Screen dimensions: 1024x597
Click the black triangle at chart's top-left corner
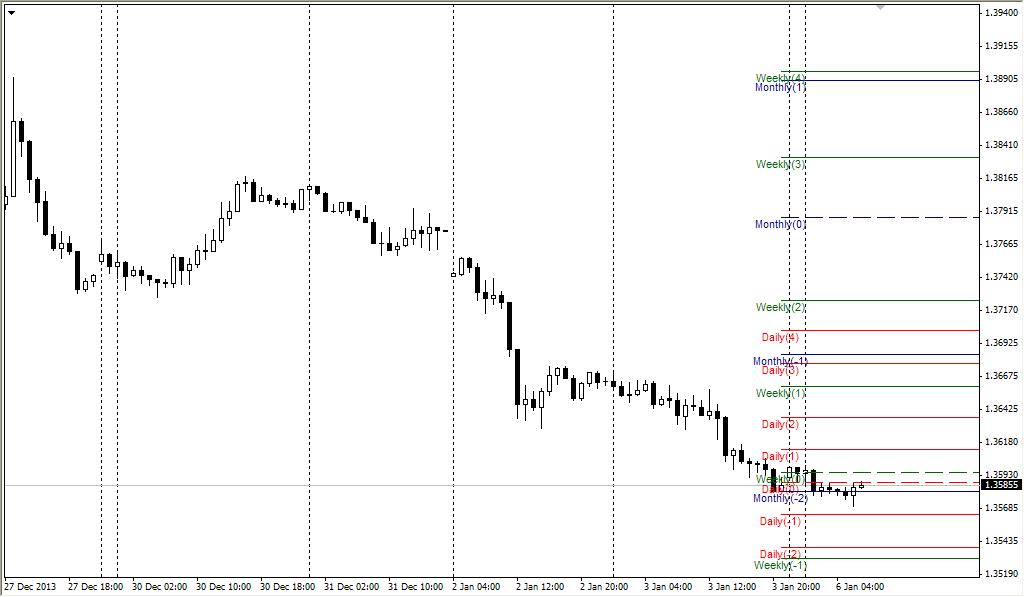click(x=11, y=12)
